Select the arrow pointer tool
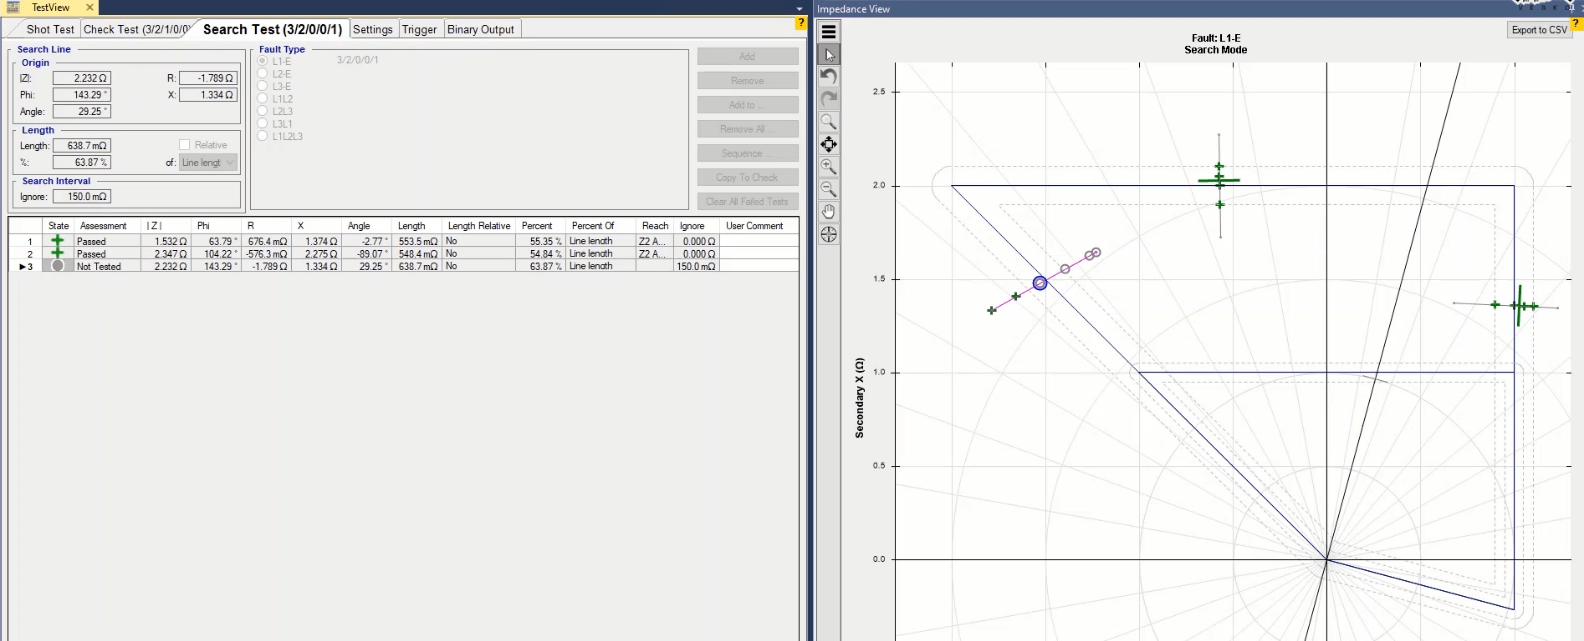The height and width of the screenshot is (641, 1584). click(829, 55)
